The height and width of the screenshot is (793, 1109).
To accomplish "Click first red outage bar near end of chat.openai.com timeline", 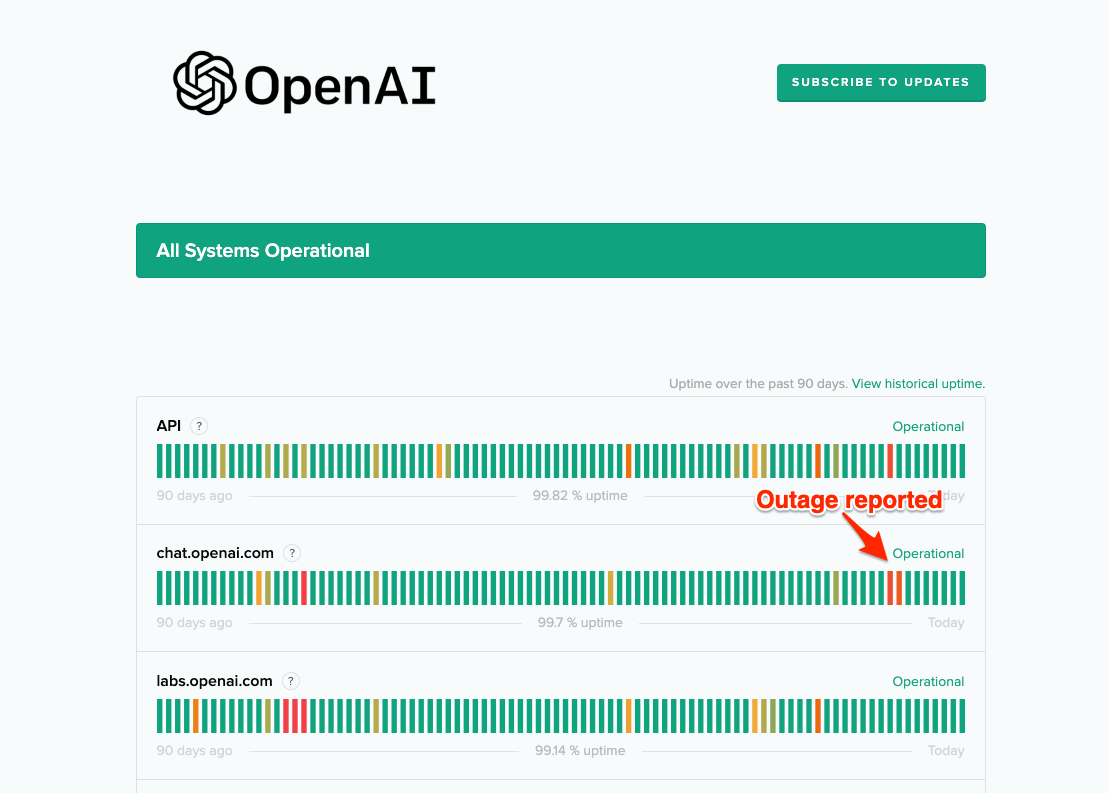I will (x=890, y=589).
